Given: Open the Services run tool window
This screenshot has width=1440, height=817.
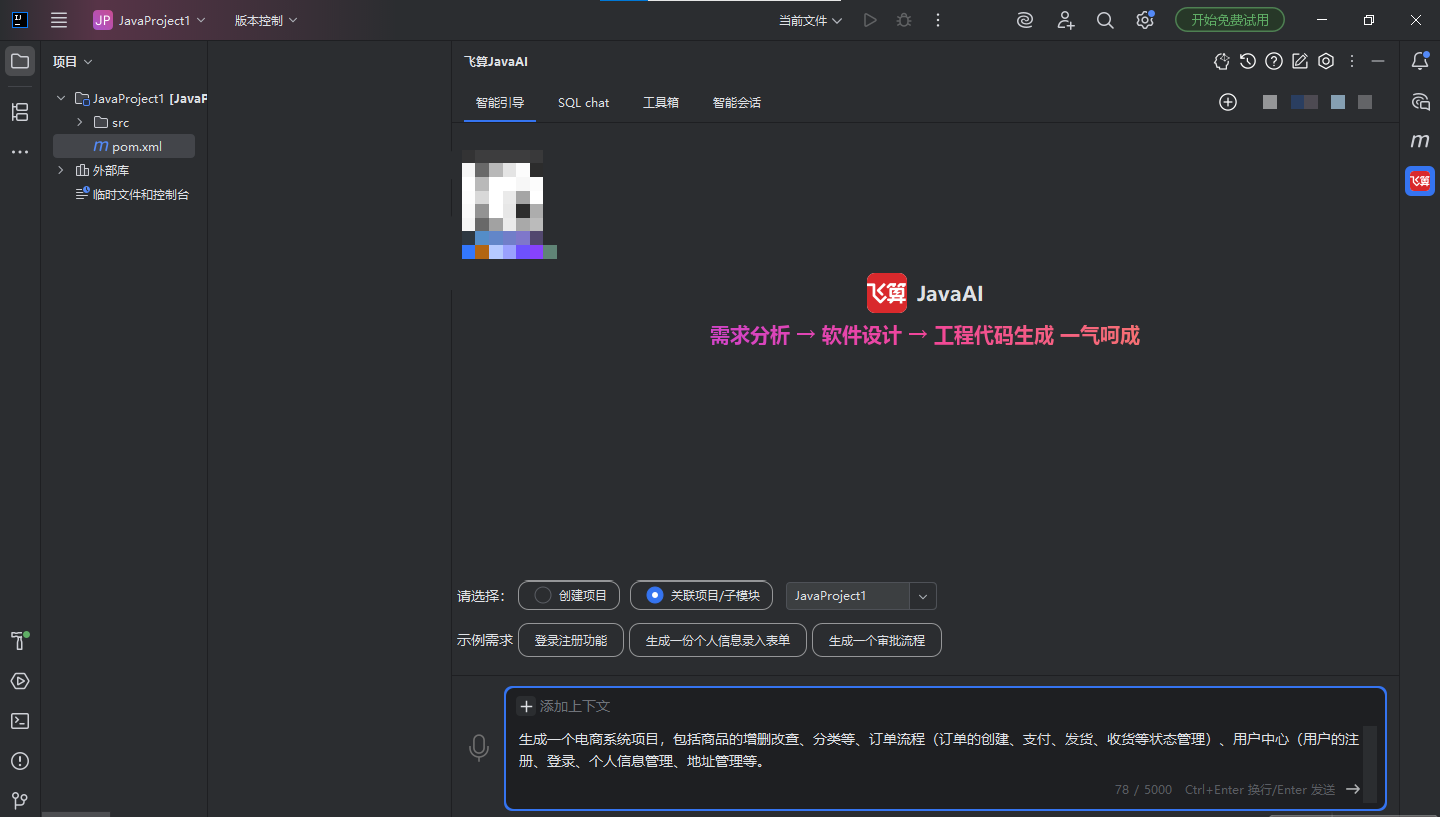Looking at the screenshot, I should tap(20, 681).
